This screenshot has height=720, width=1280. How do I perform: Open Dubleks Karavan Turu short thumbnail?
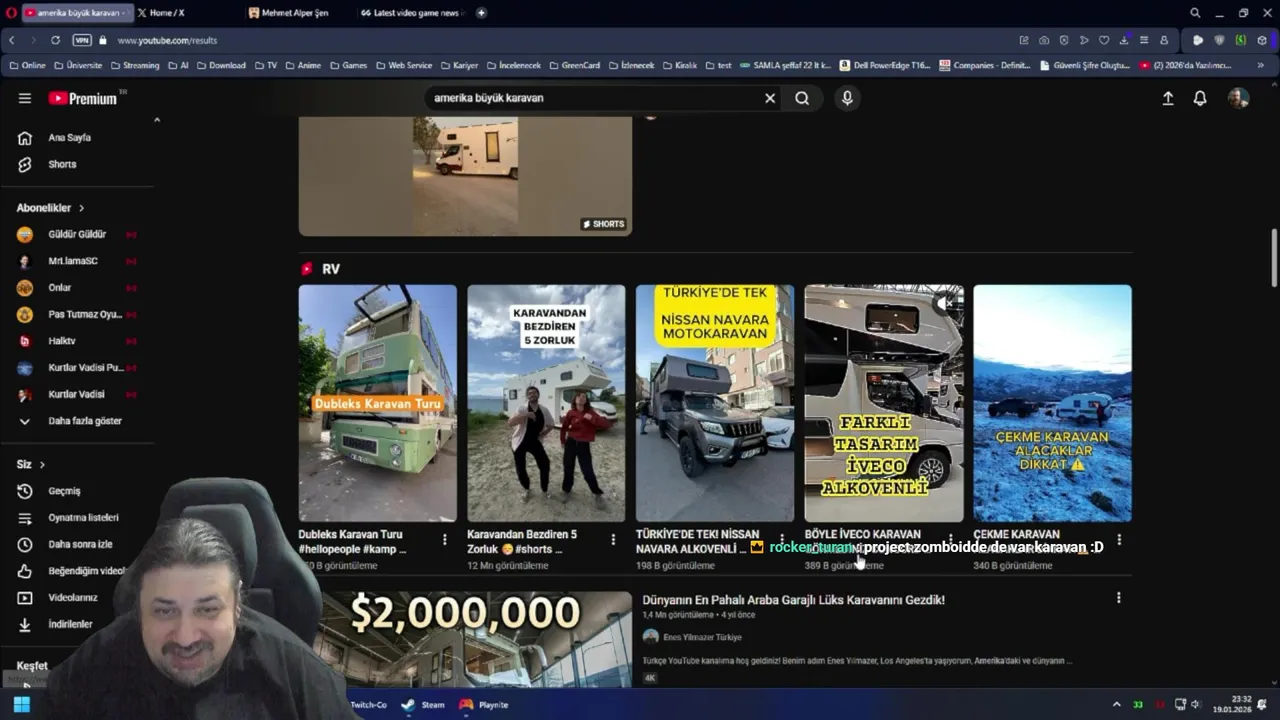[x=377, y=403]
